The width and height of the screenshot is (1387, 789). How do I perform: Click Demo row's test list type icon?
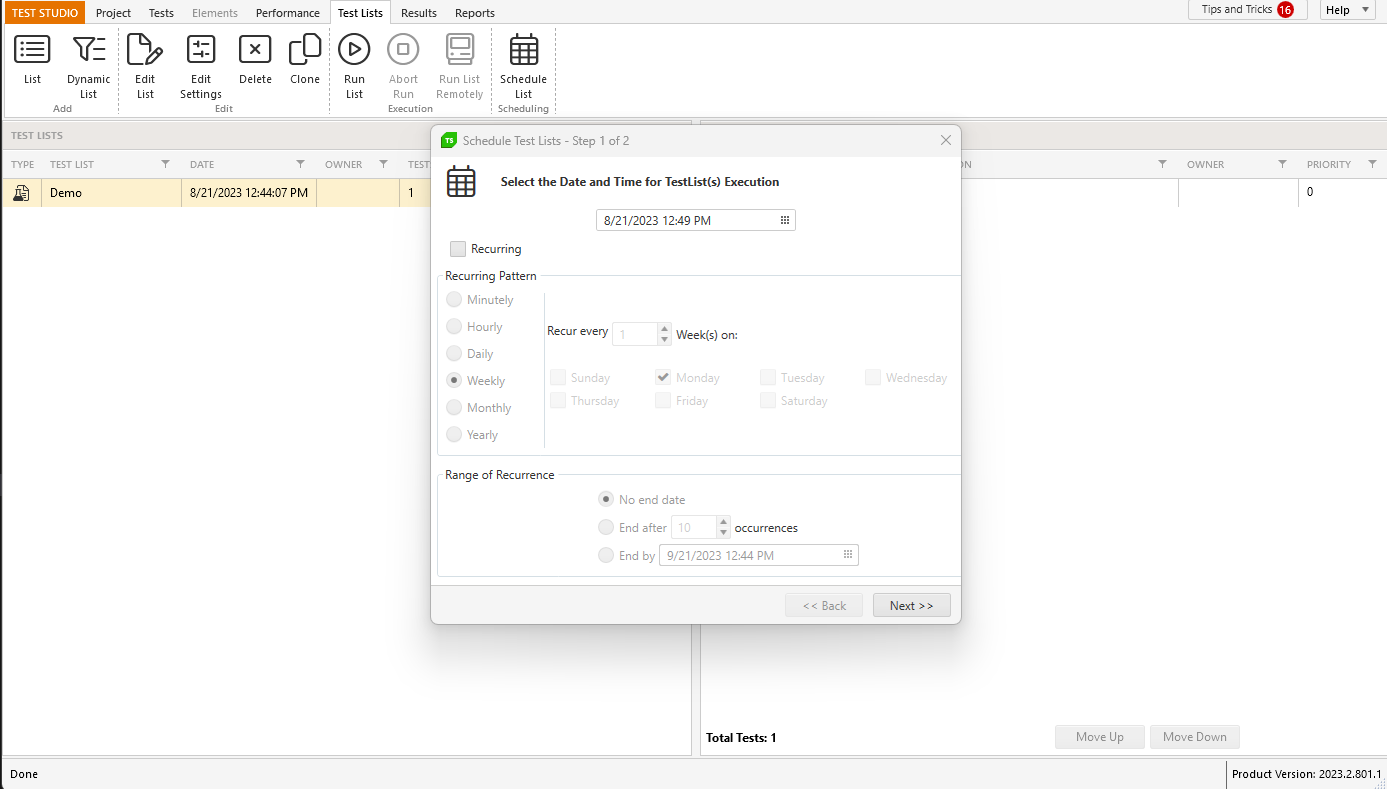click(x=21, y=193)
